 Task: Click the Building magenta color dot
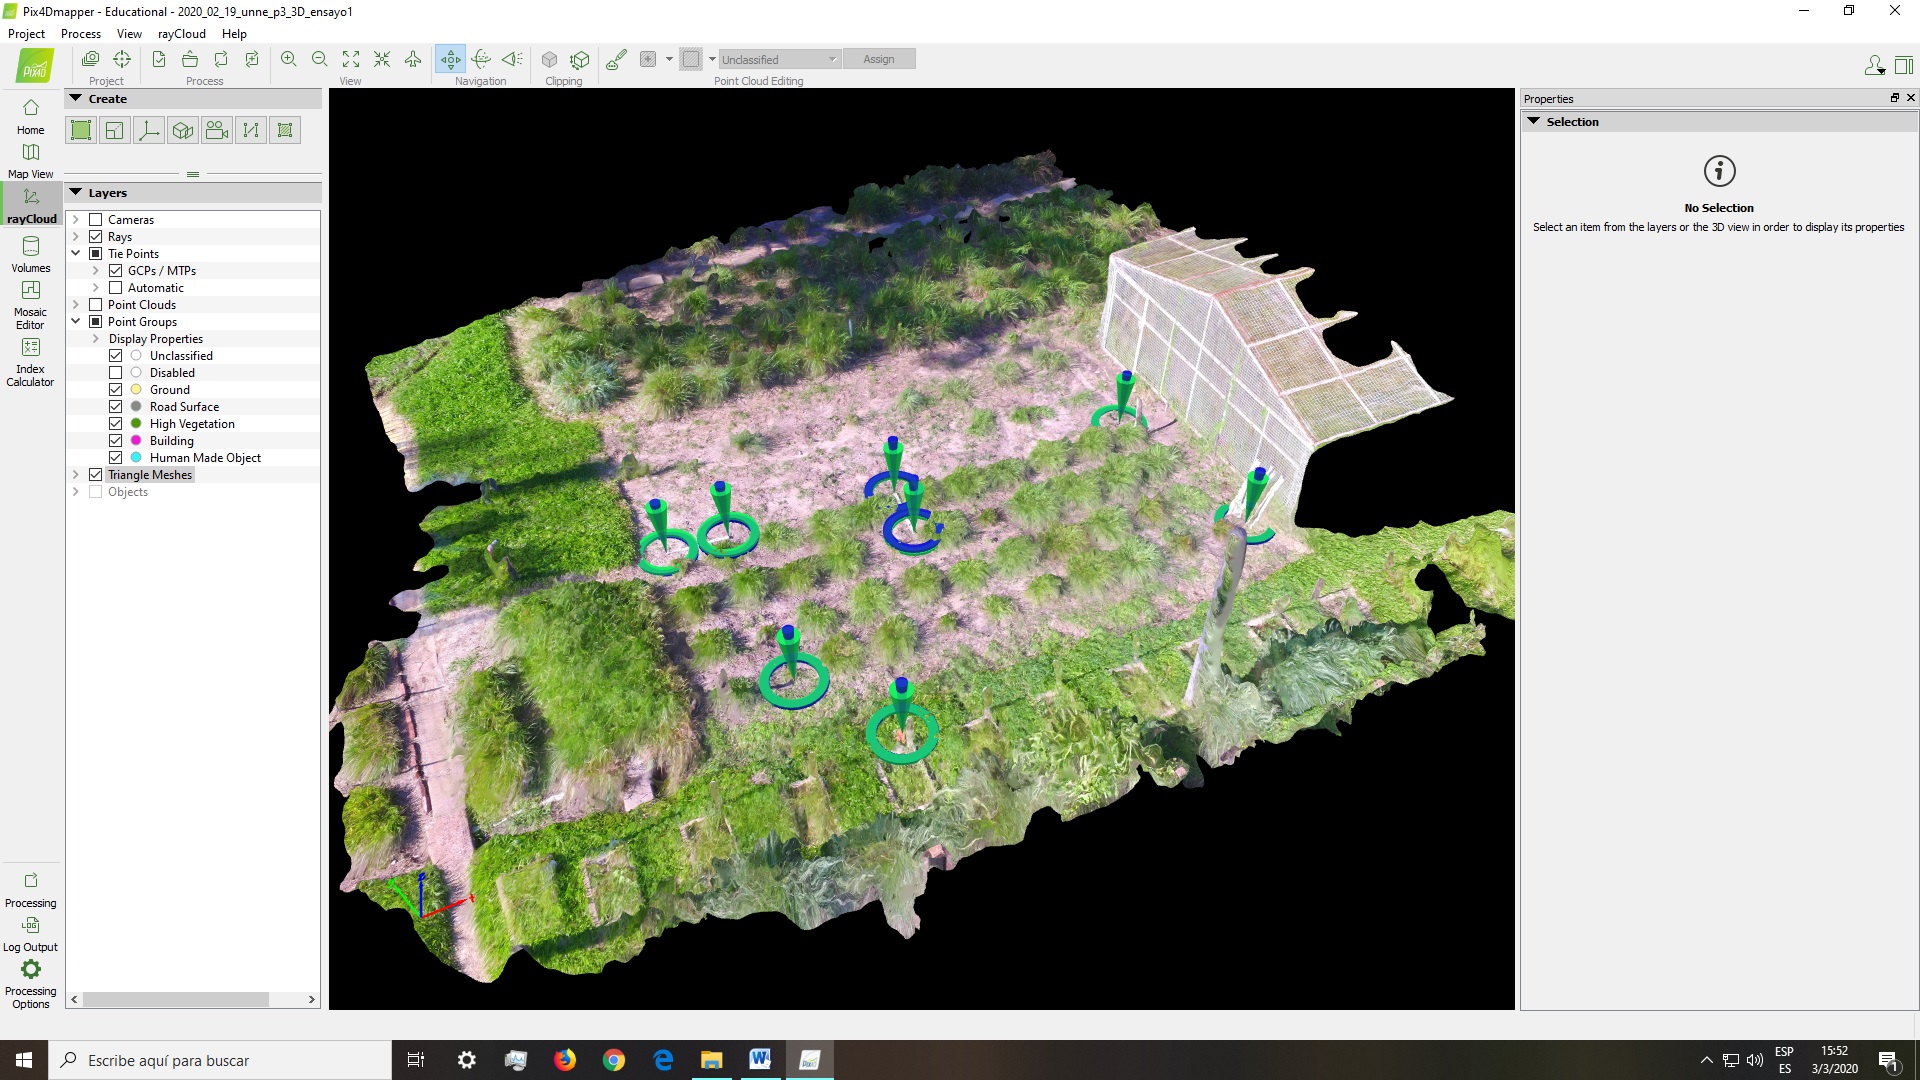(136, 441)
